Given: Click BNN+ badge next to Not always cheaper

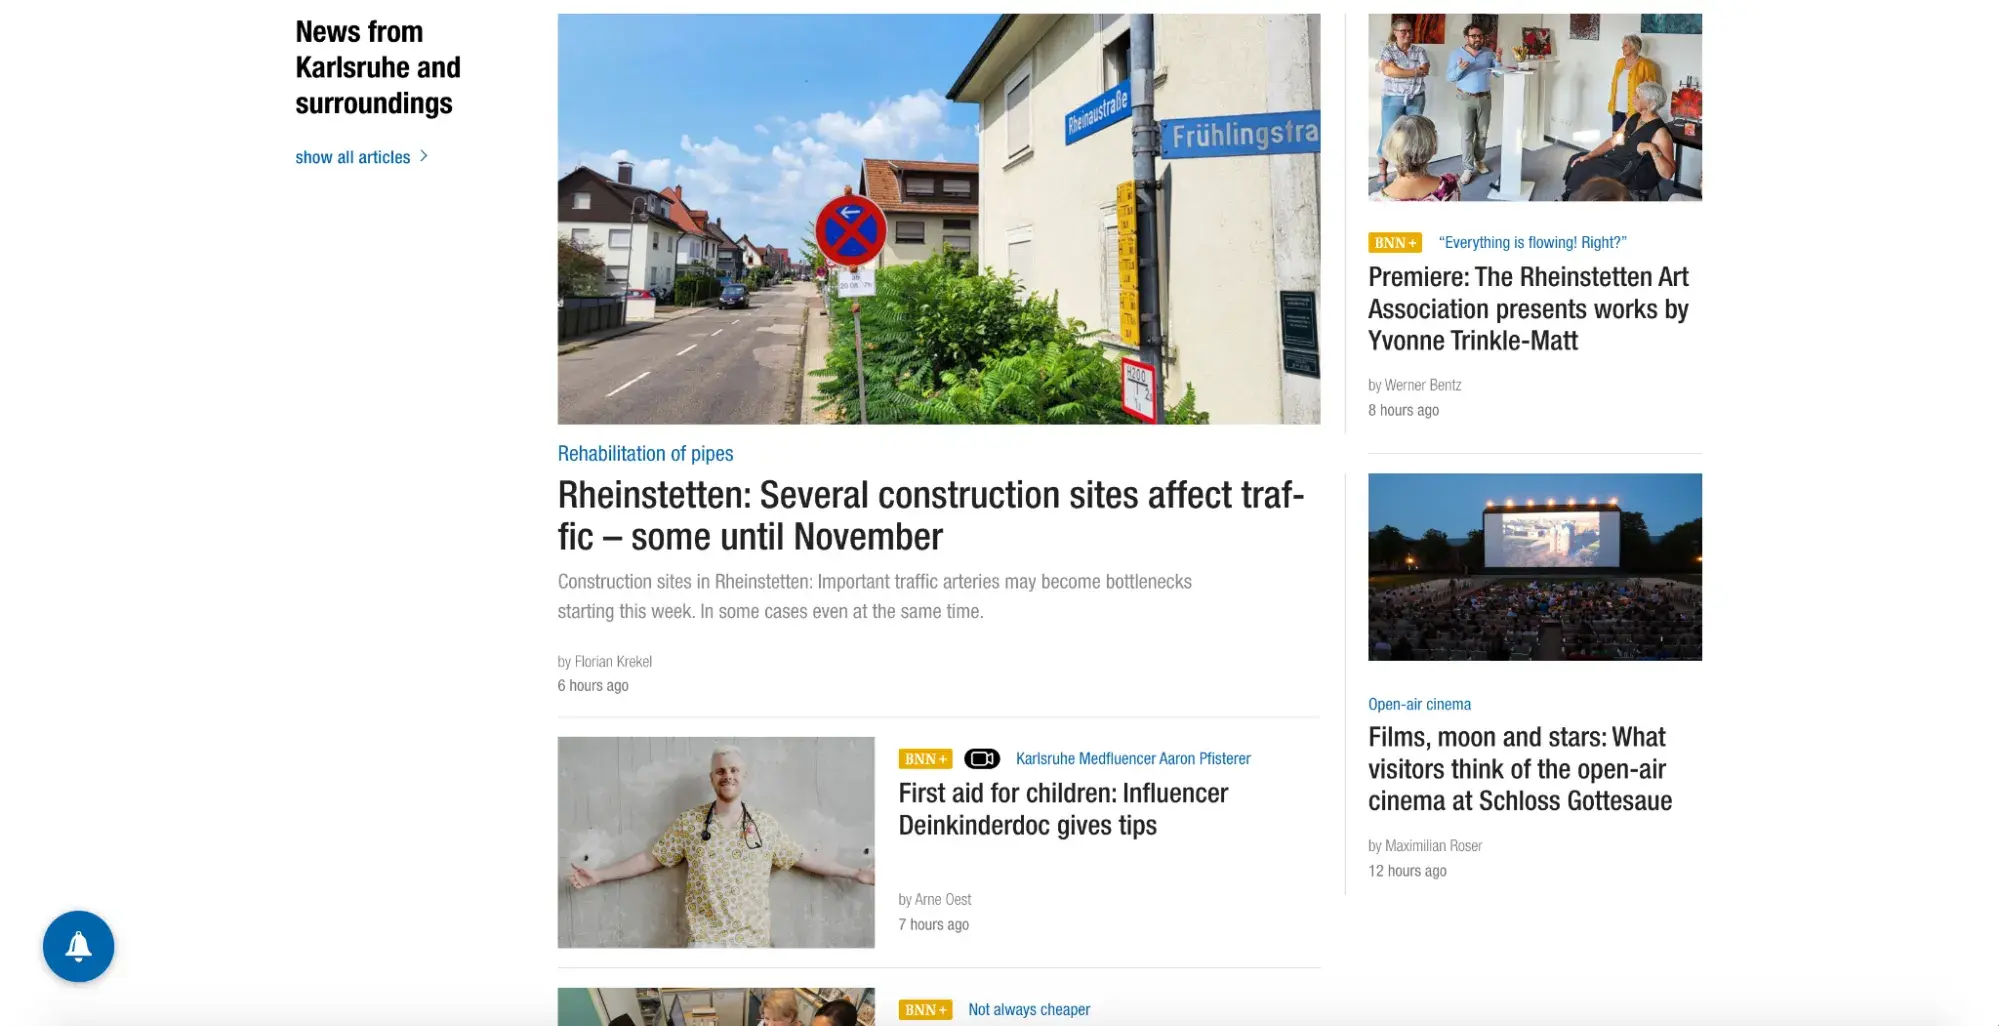Looking at the screenshot, I should [x=925, y=1010].
